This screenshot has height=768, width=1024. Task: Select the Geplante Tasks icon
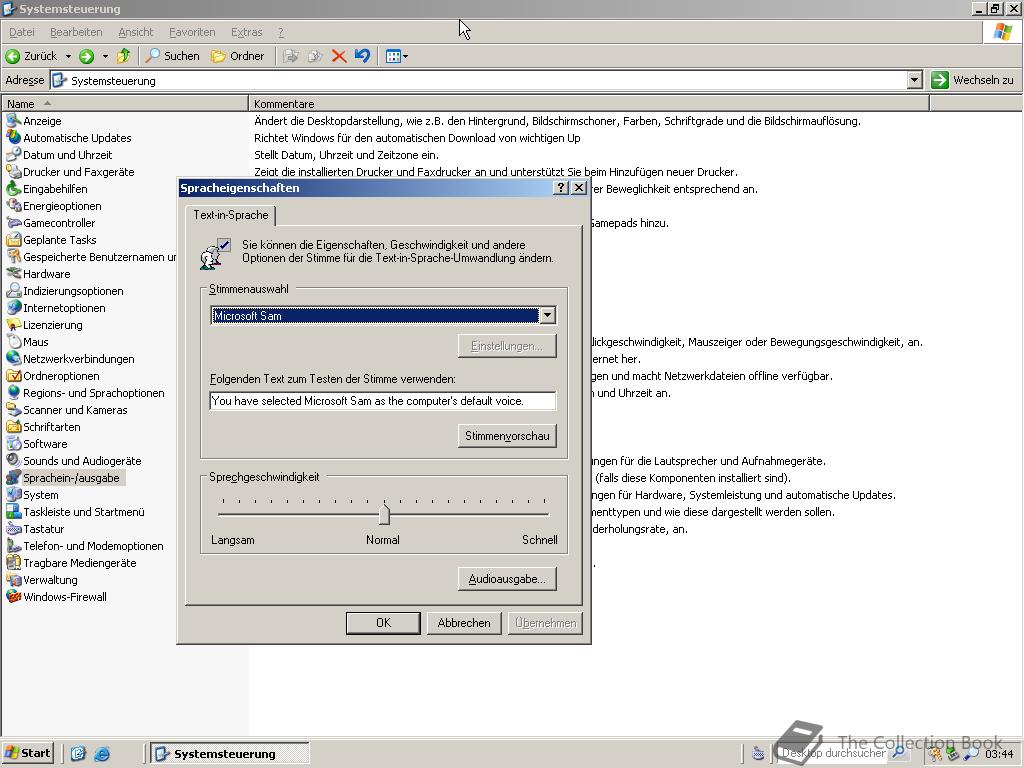[13, 240]
